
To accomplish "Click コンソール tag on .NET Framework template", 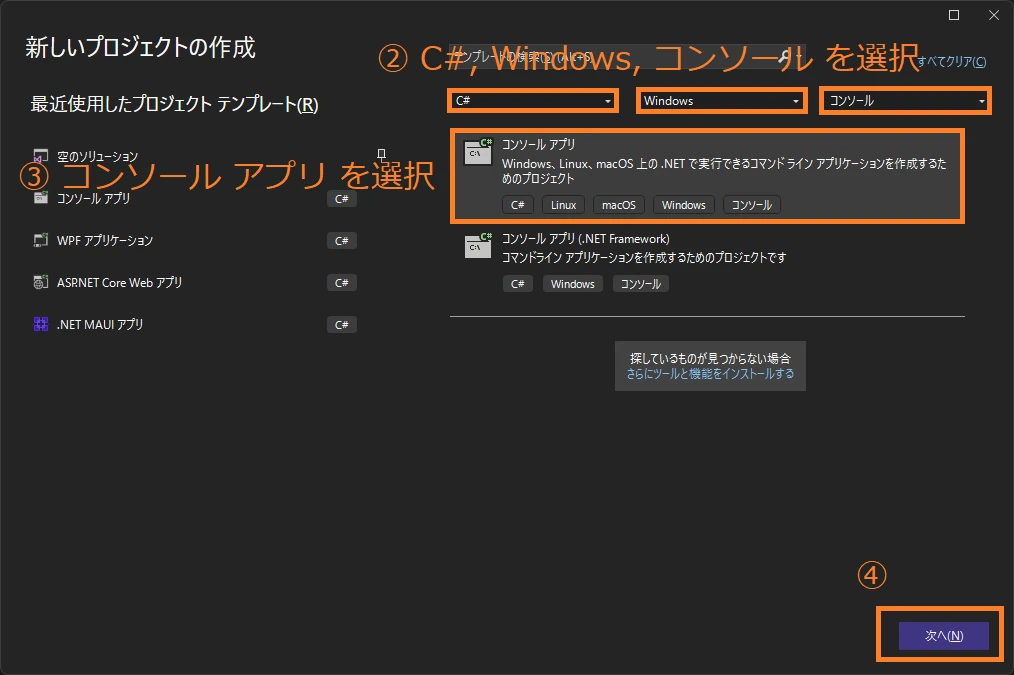I will 641,284.
